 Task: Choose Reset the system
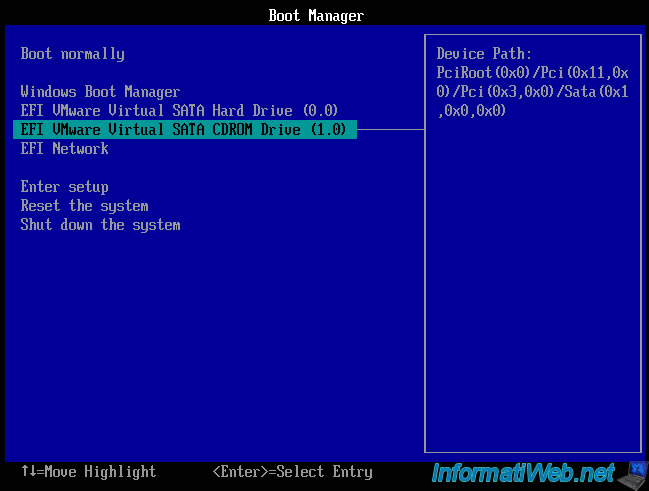tap(84, 206)
